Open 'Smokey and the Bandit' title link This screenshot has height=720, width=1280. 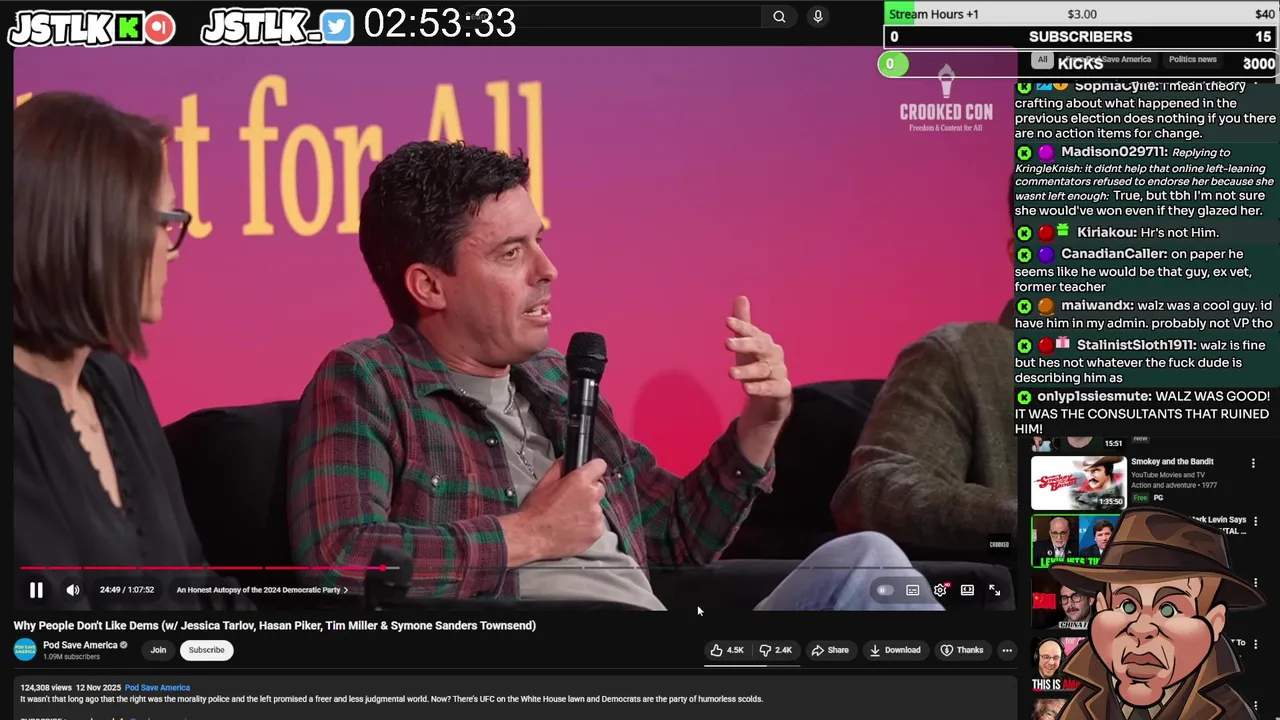1172,462
